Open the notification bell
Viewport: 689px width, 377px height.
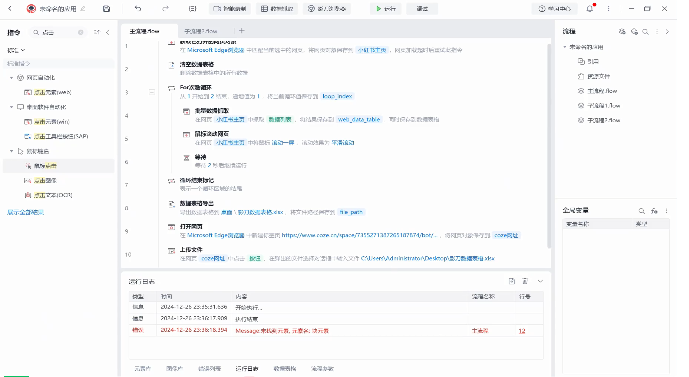pyautogui.click(x=590, y=9)
